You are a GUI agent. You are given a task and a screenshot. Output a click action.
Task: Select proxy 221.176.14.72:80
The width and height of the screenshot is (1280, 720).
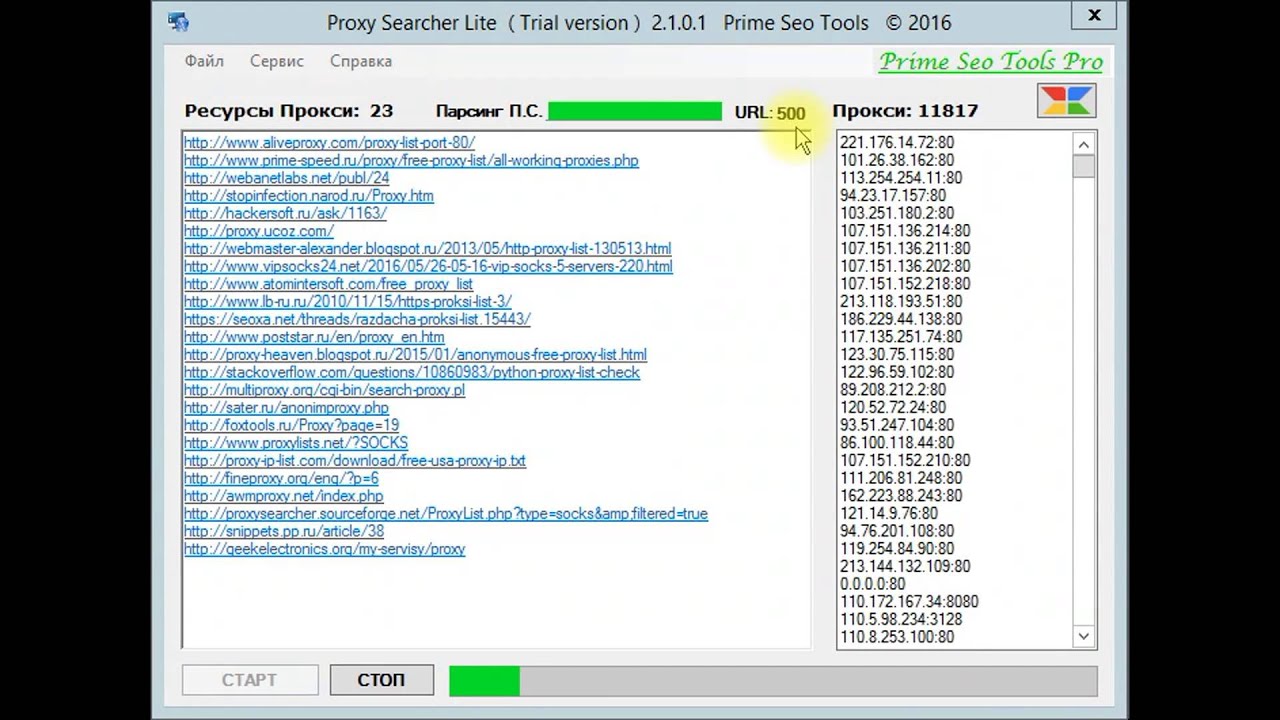coord(897,143)
